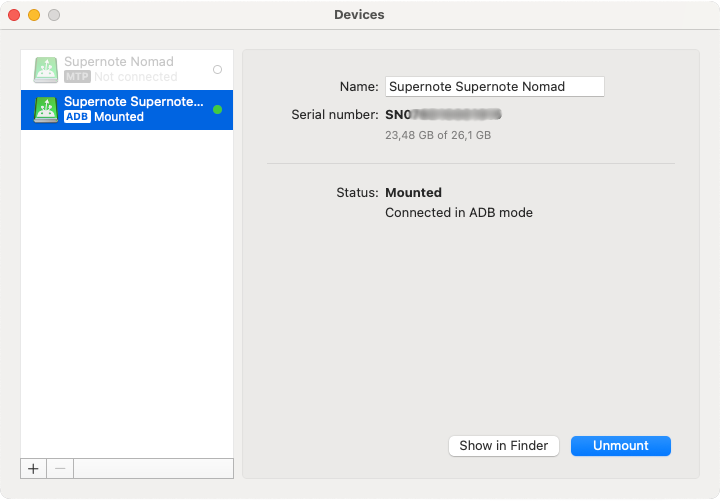This screenshot has height=501, width=720.
Task: Click the 'Devices' window title
Action: pos(359,15)
